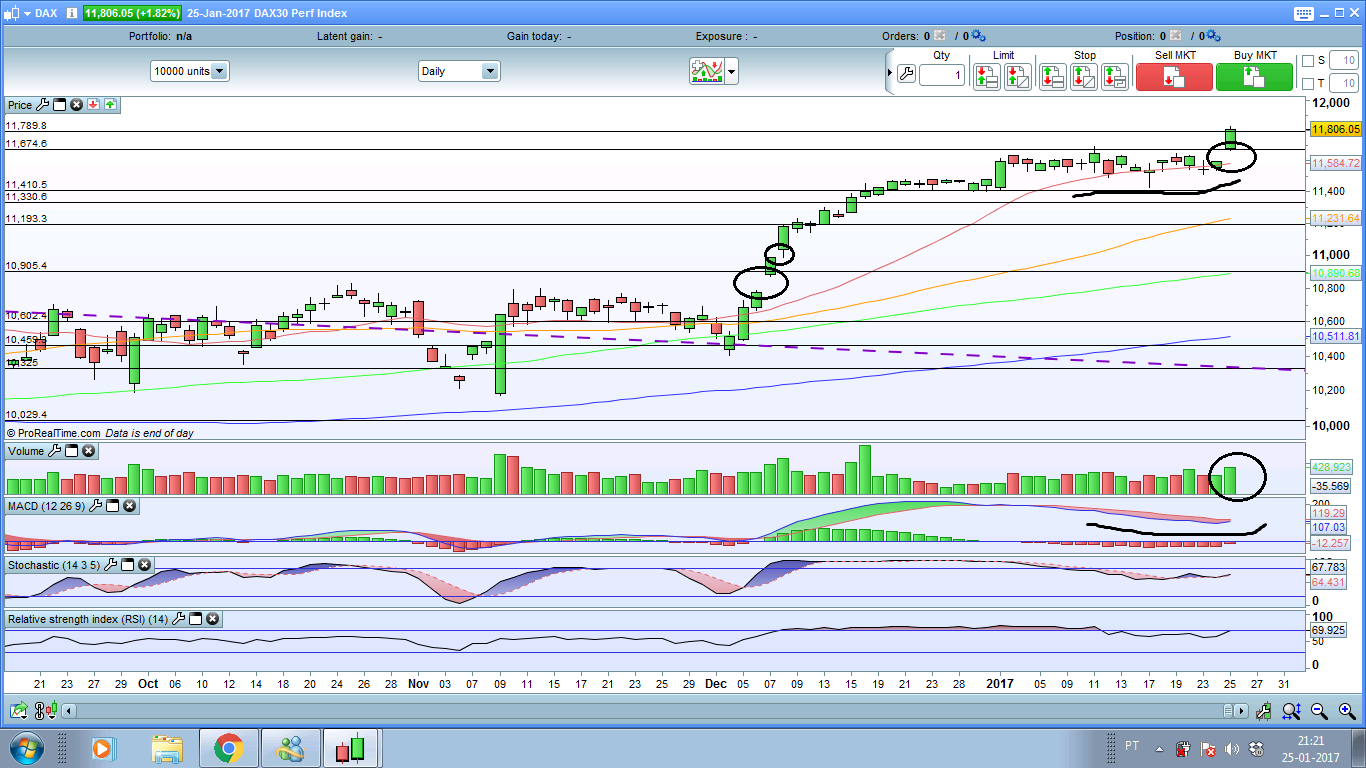Click the Qty input field

click(941, 75)
